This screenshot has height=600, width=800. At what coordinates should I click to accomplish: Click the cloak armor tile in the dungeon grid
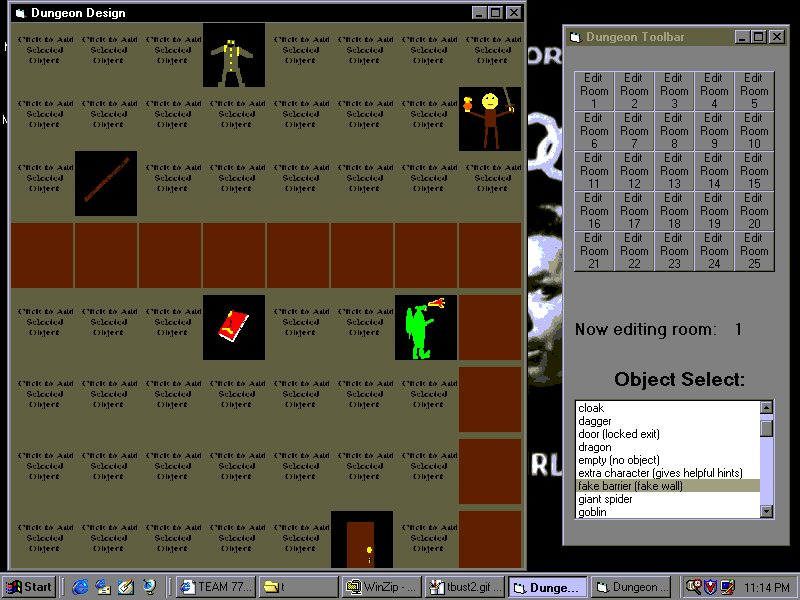point(234,55)
